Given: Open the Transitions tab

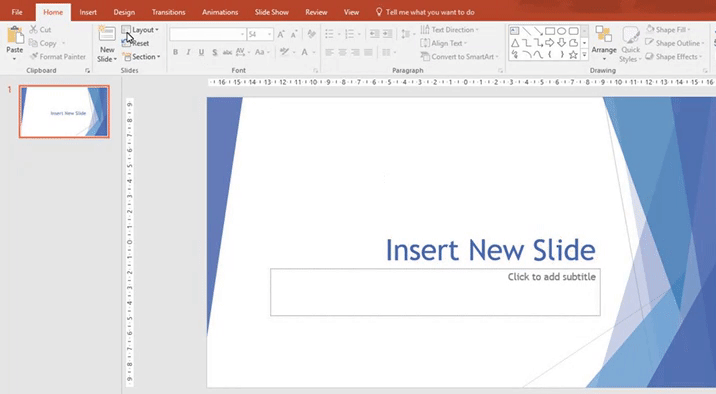Looking at the screenshot, I should [x=168, y=12].
